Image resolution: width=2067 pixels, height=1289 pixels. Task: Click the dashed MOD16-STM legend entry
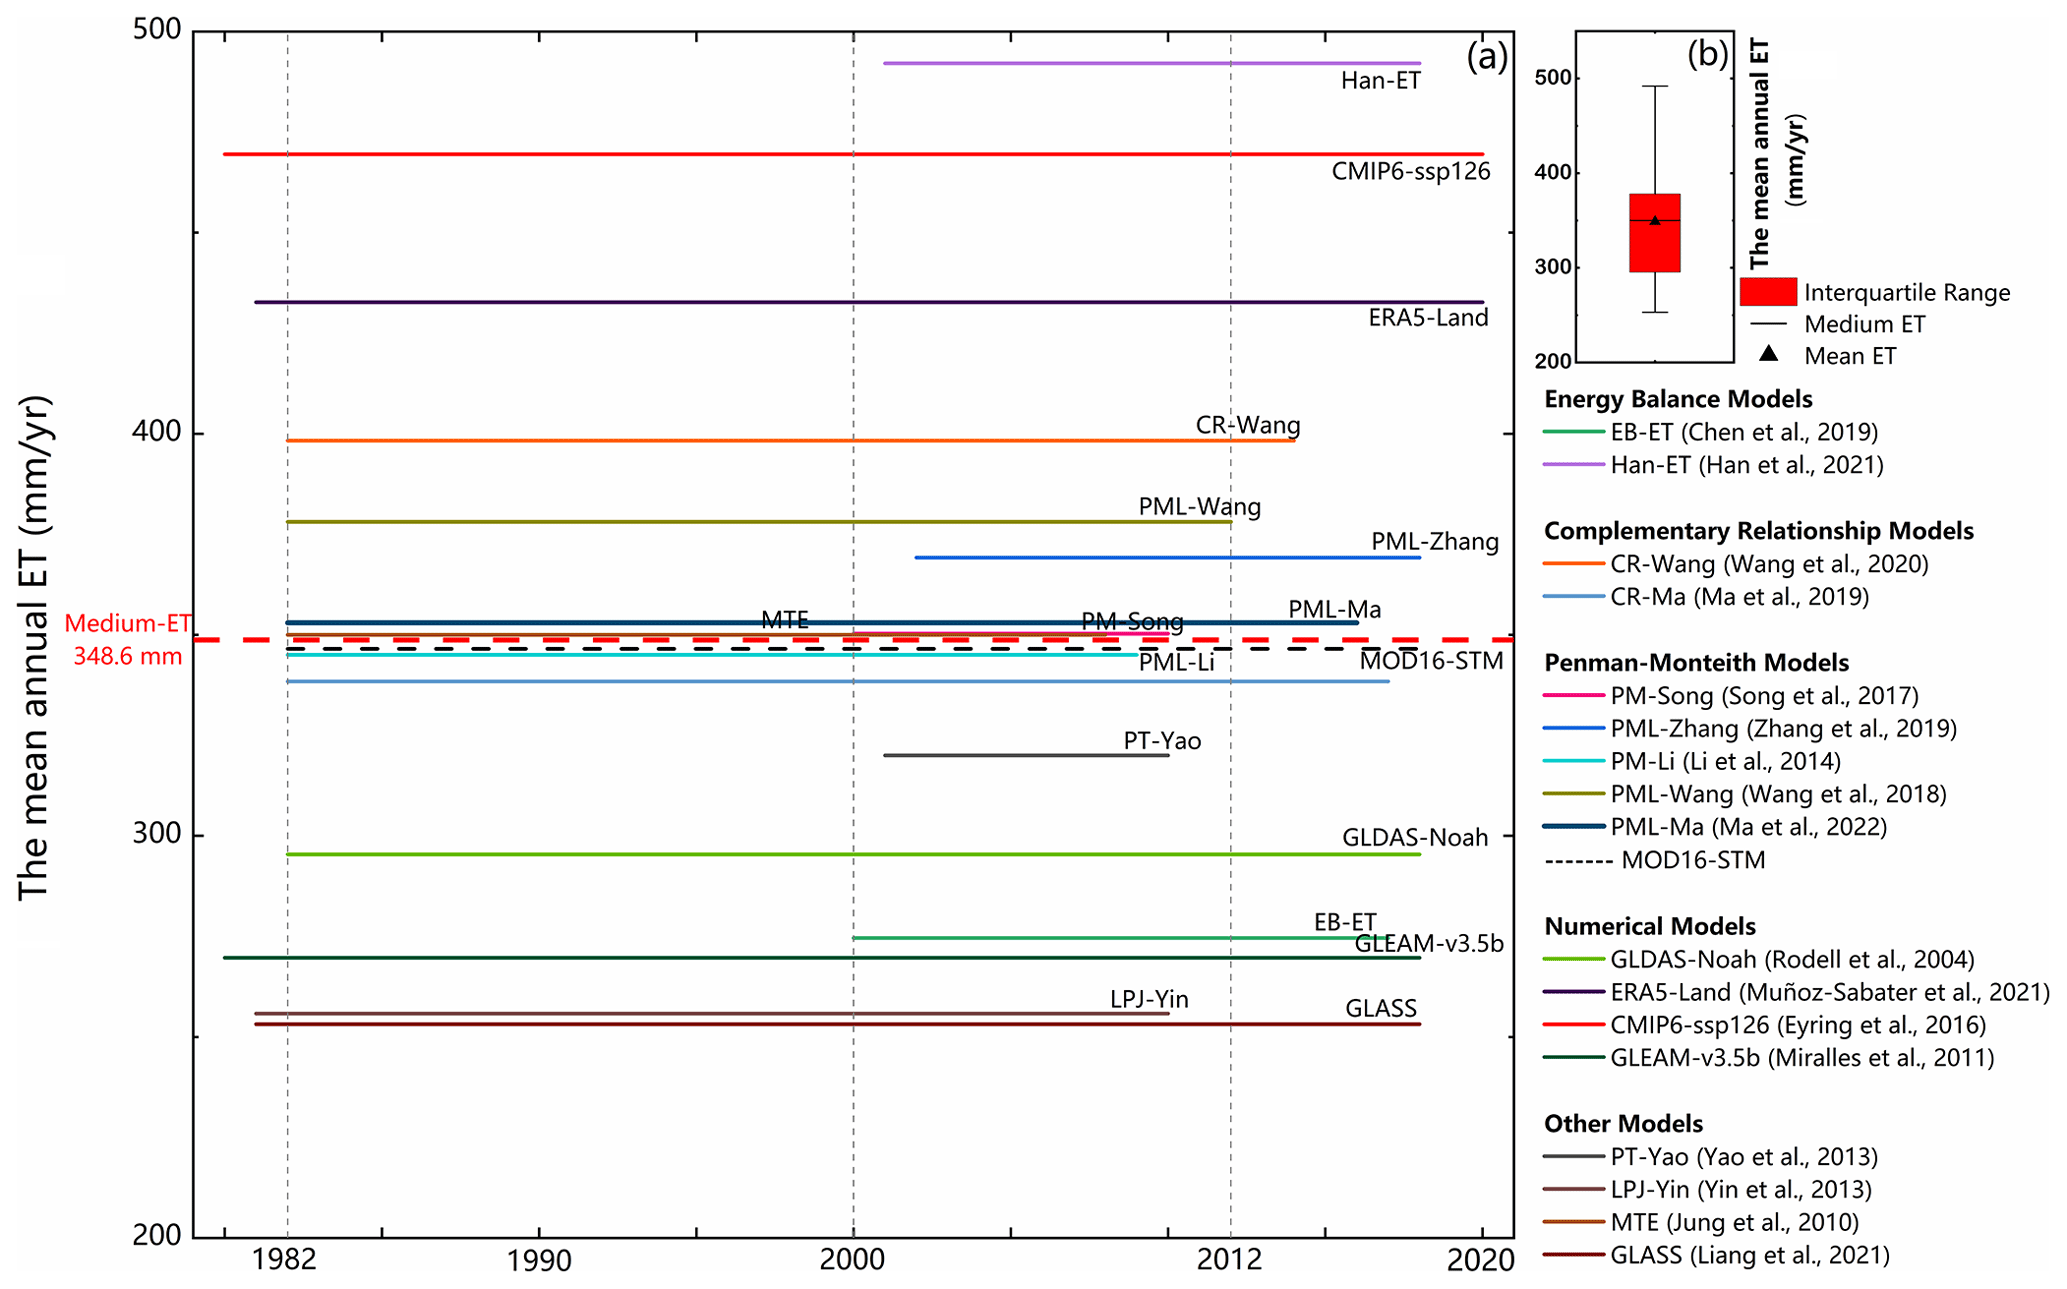(1692, 860)
